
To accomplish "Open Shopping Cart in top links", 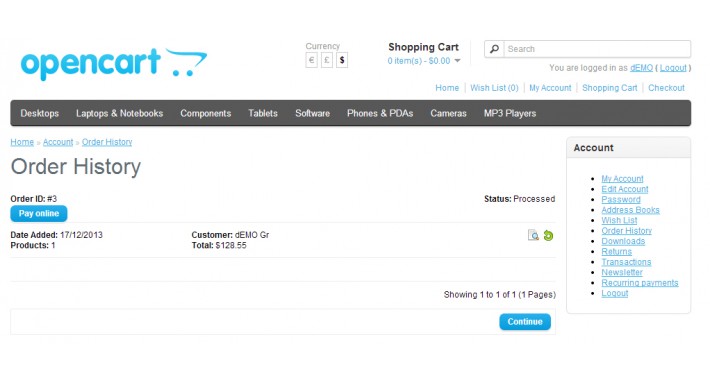I will (x=609, y=88).
